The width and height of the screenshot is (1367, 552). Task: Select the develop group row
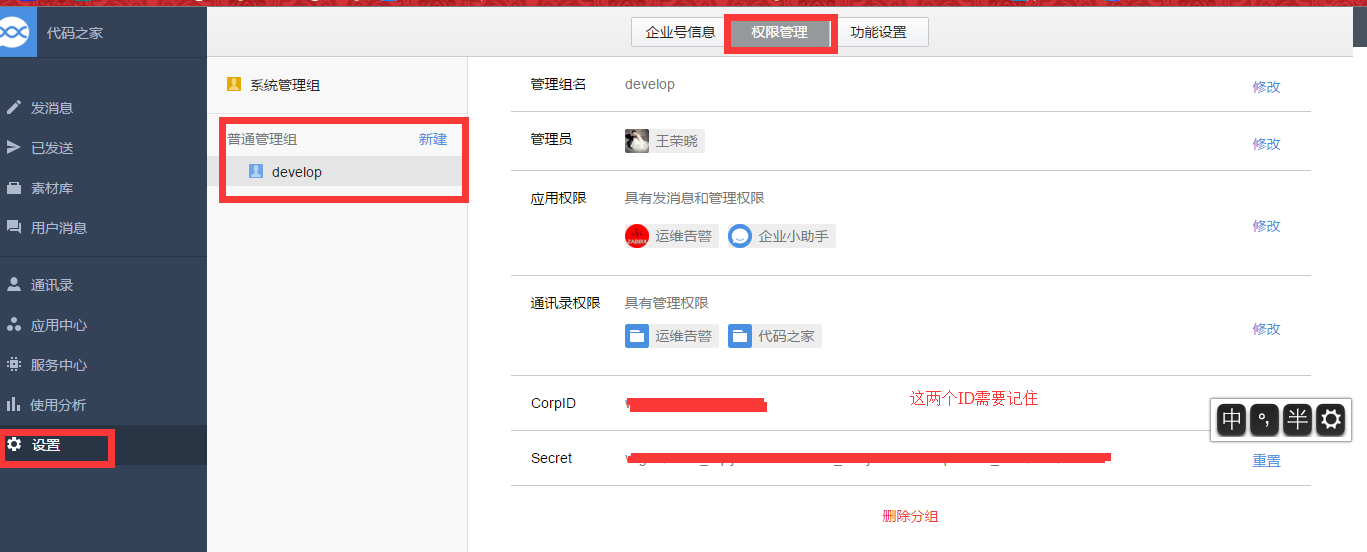point(337,172)
